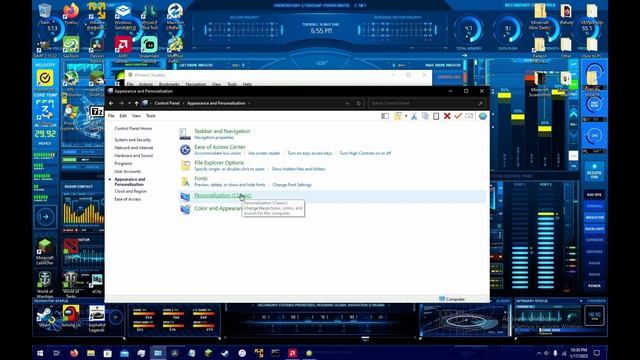Screen dimensions: 640x360
Task: Open the AMD Software desktop shortcut
Action: (x=123, y=47)
